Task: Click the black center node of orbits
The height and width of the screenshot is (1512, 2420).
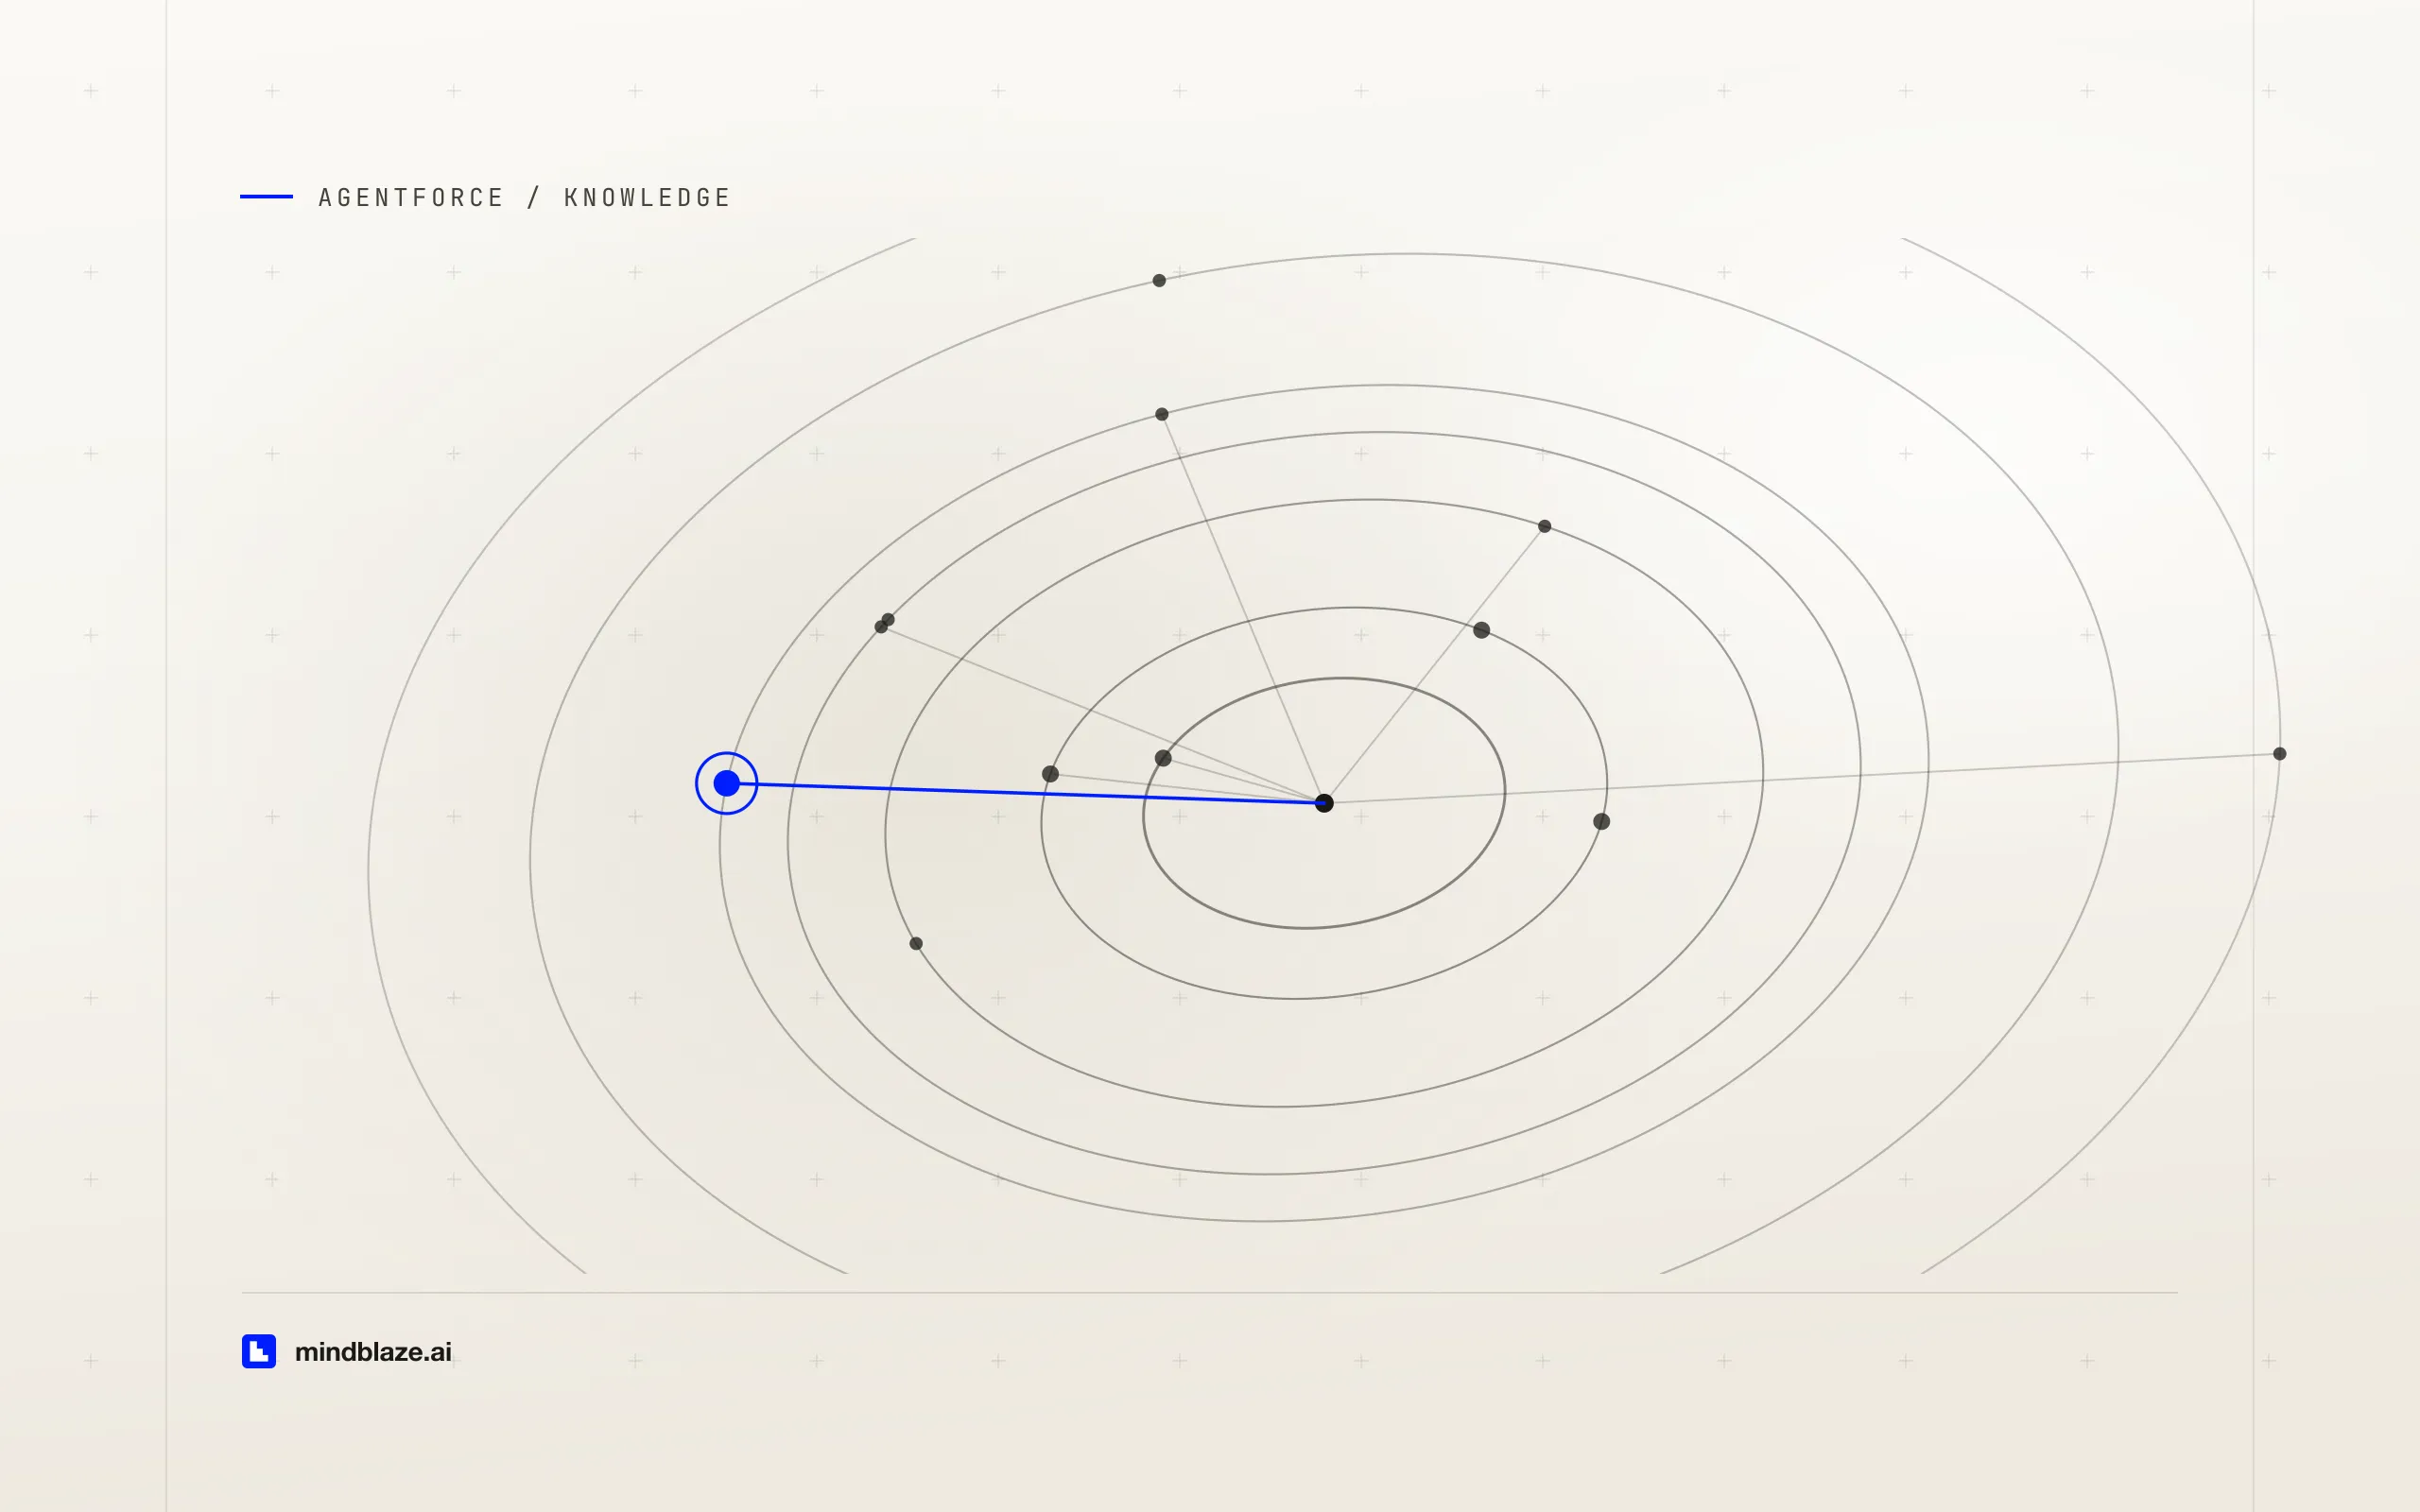Action: [1324, 803]
